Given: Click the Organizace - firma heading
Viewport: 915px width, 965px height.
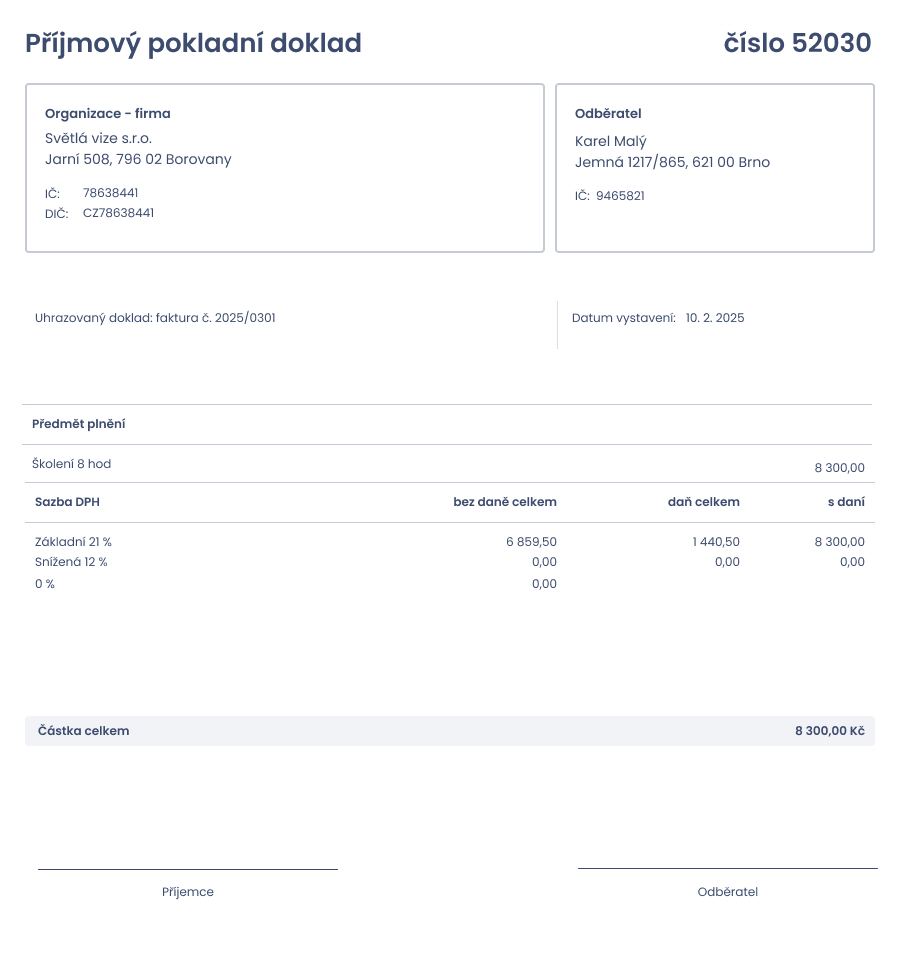Looking at the screenshot, I should click(108, 113).
